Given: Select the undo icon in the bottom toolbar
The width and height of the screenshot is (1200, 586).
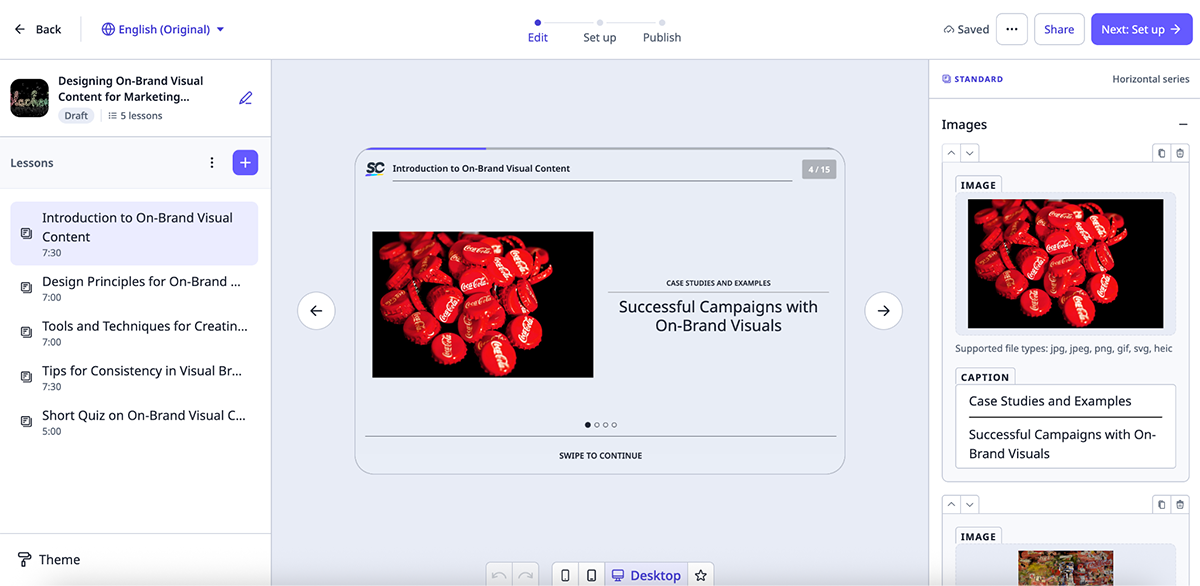Looking at the screenshot, I should pyautogui.click(x=499, y=574).
